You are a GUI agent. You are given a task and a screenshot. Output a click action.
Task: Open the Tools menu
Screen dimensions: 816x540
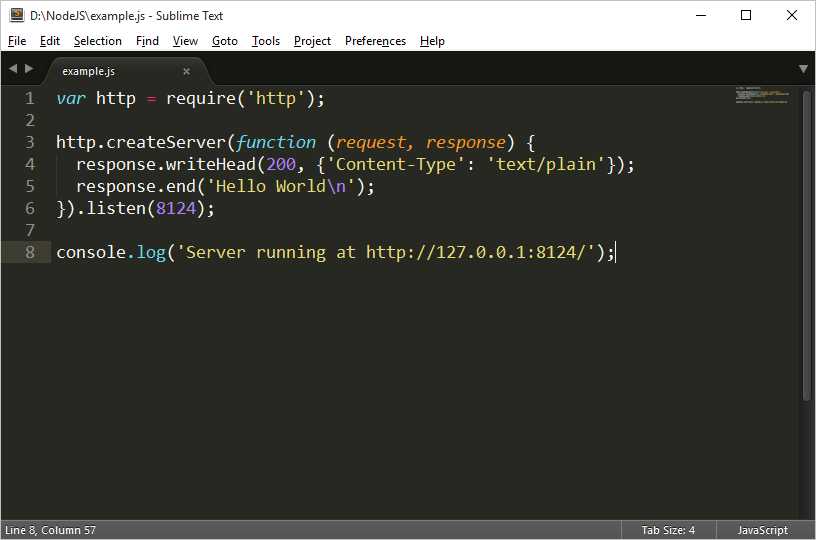[266, 41]
